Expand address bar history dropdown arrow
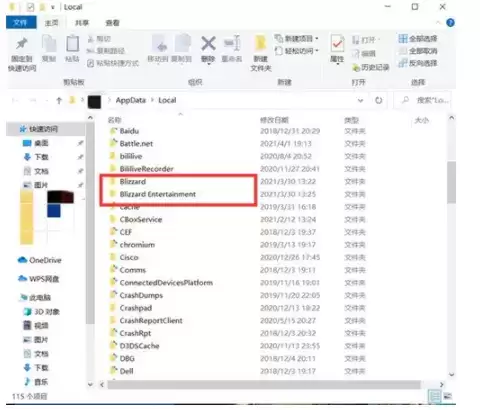Image resolution: width=480 pixels, height=410 pixels. pyautogui.click(x=360, y=100)
